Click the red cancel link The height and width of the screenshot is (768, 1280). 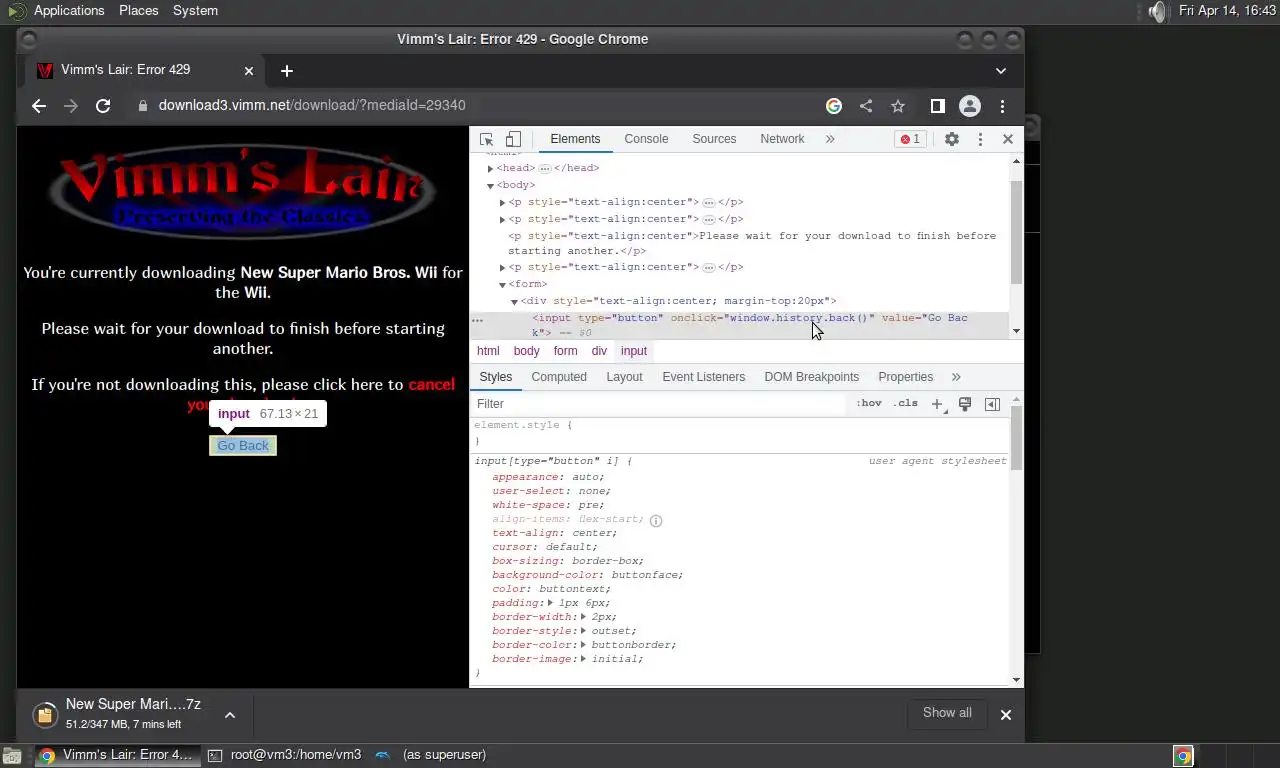431,384
